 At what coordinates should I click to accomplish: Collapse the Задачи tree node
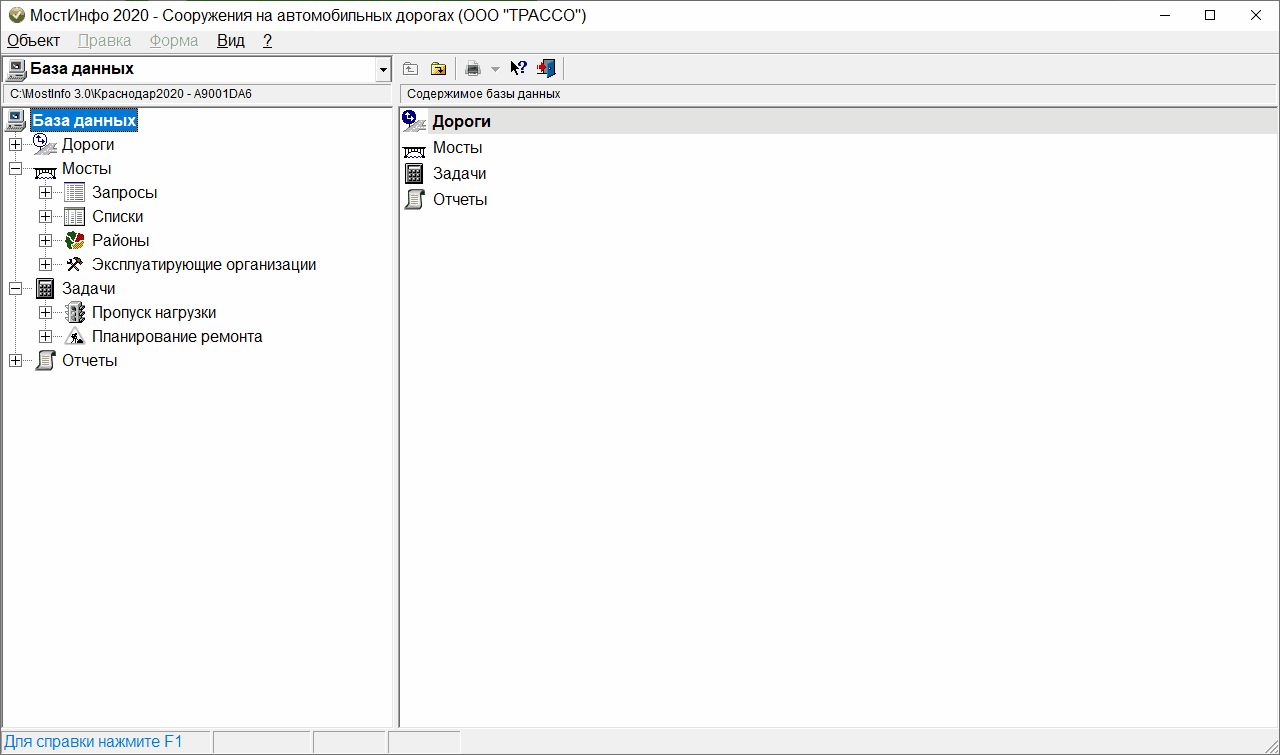[15, 289]
